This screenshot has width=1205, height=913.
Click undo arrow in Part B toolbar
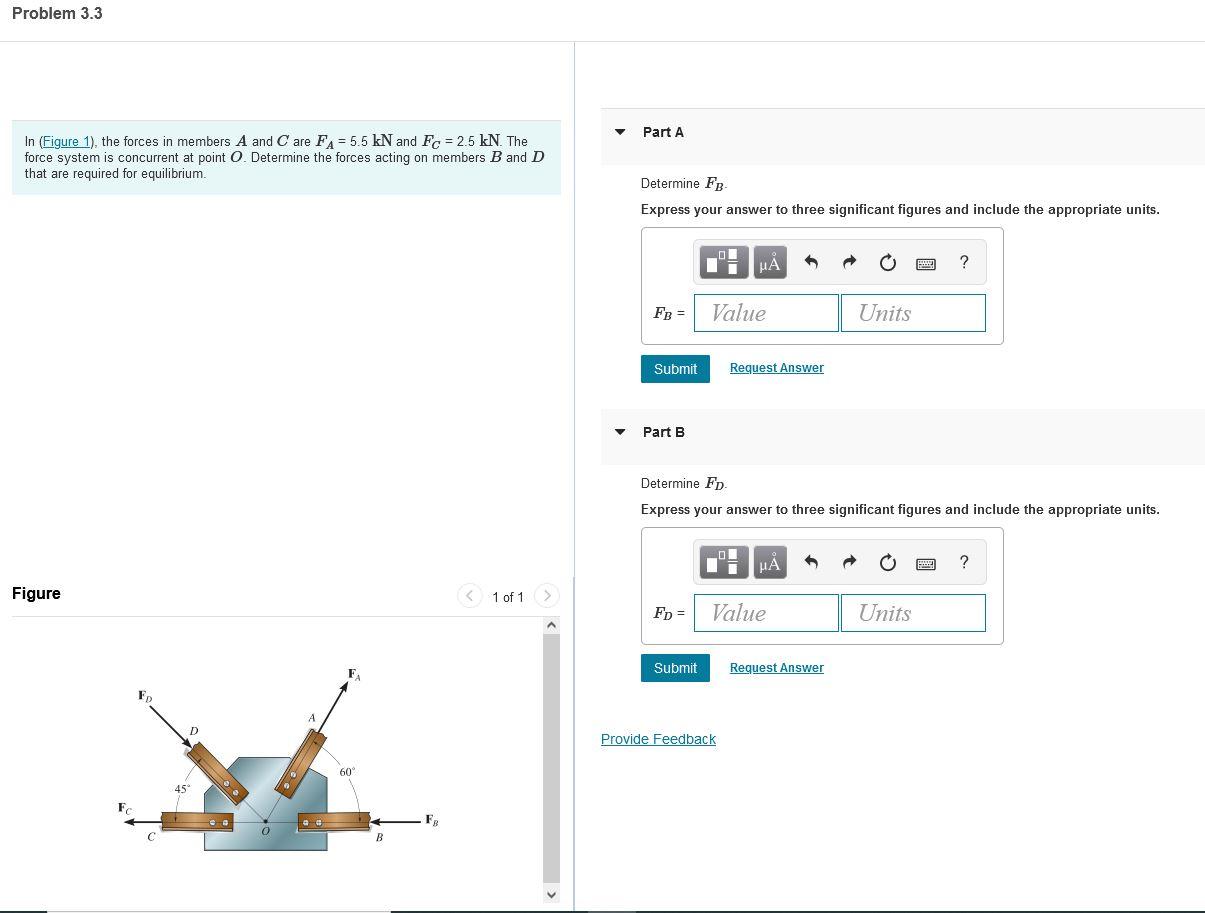coord(812,562)
